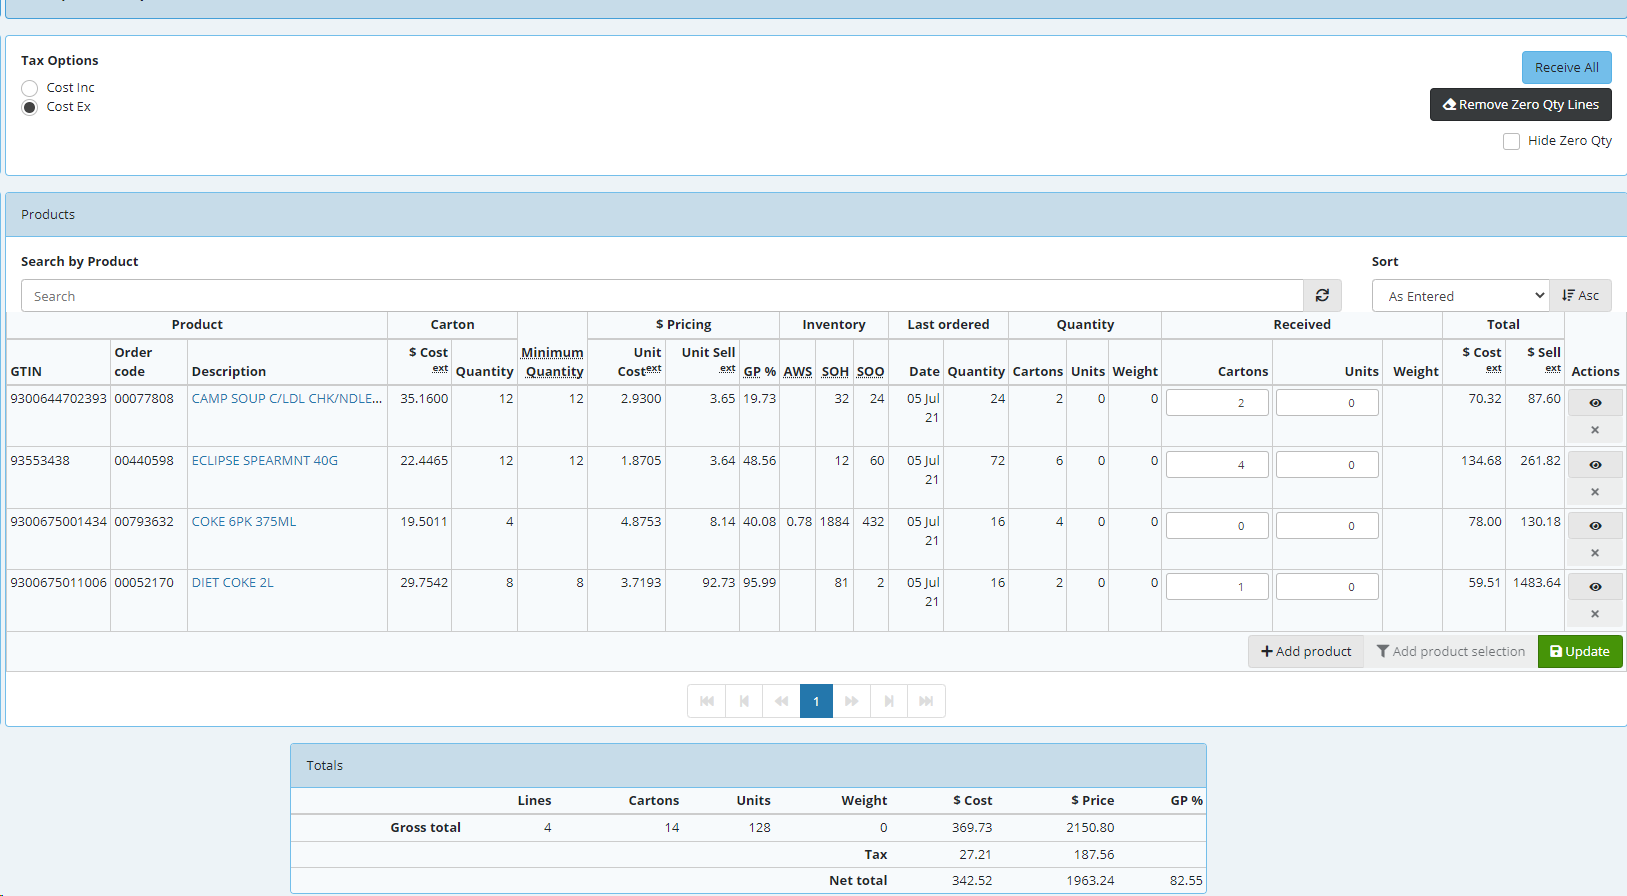Click the Tax $ Price value 187.56
1627x896 pixels.
click(x=1094, y=854)
